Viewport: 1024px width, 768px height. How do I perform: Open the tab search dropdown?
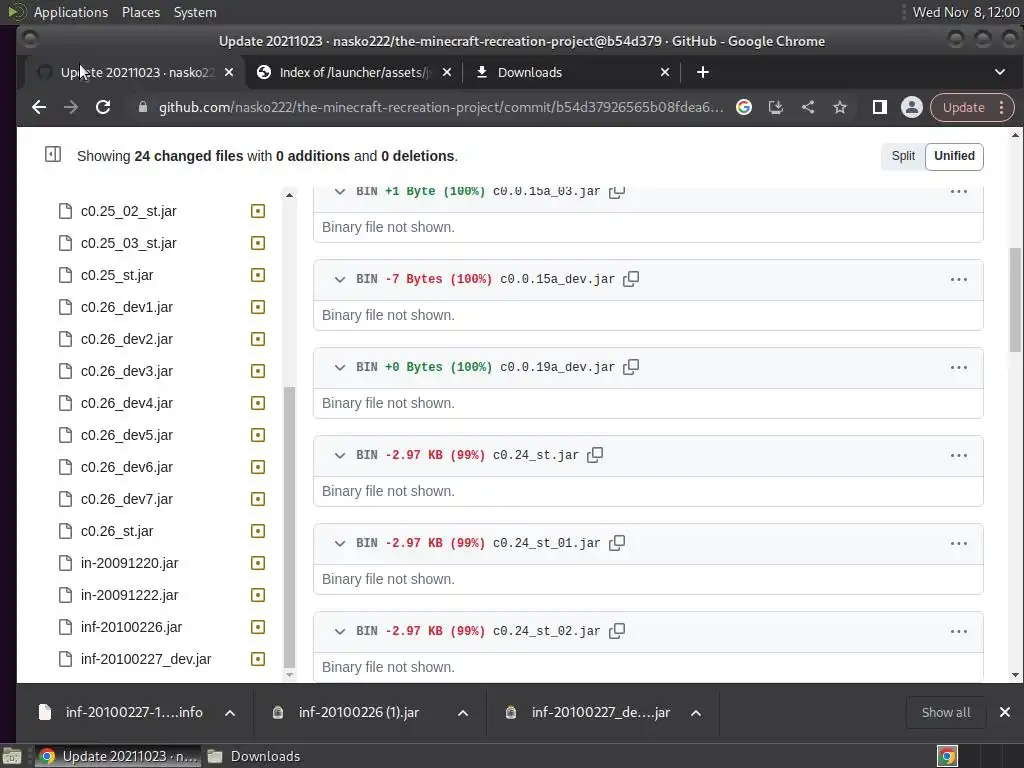pos(1000,72)
